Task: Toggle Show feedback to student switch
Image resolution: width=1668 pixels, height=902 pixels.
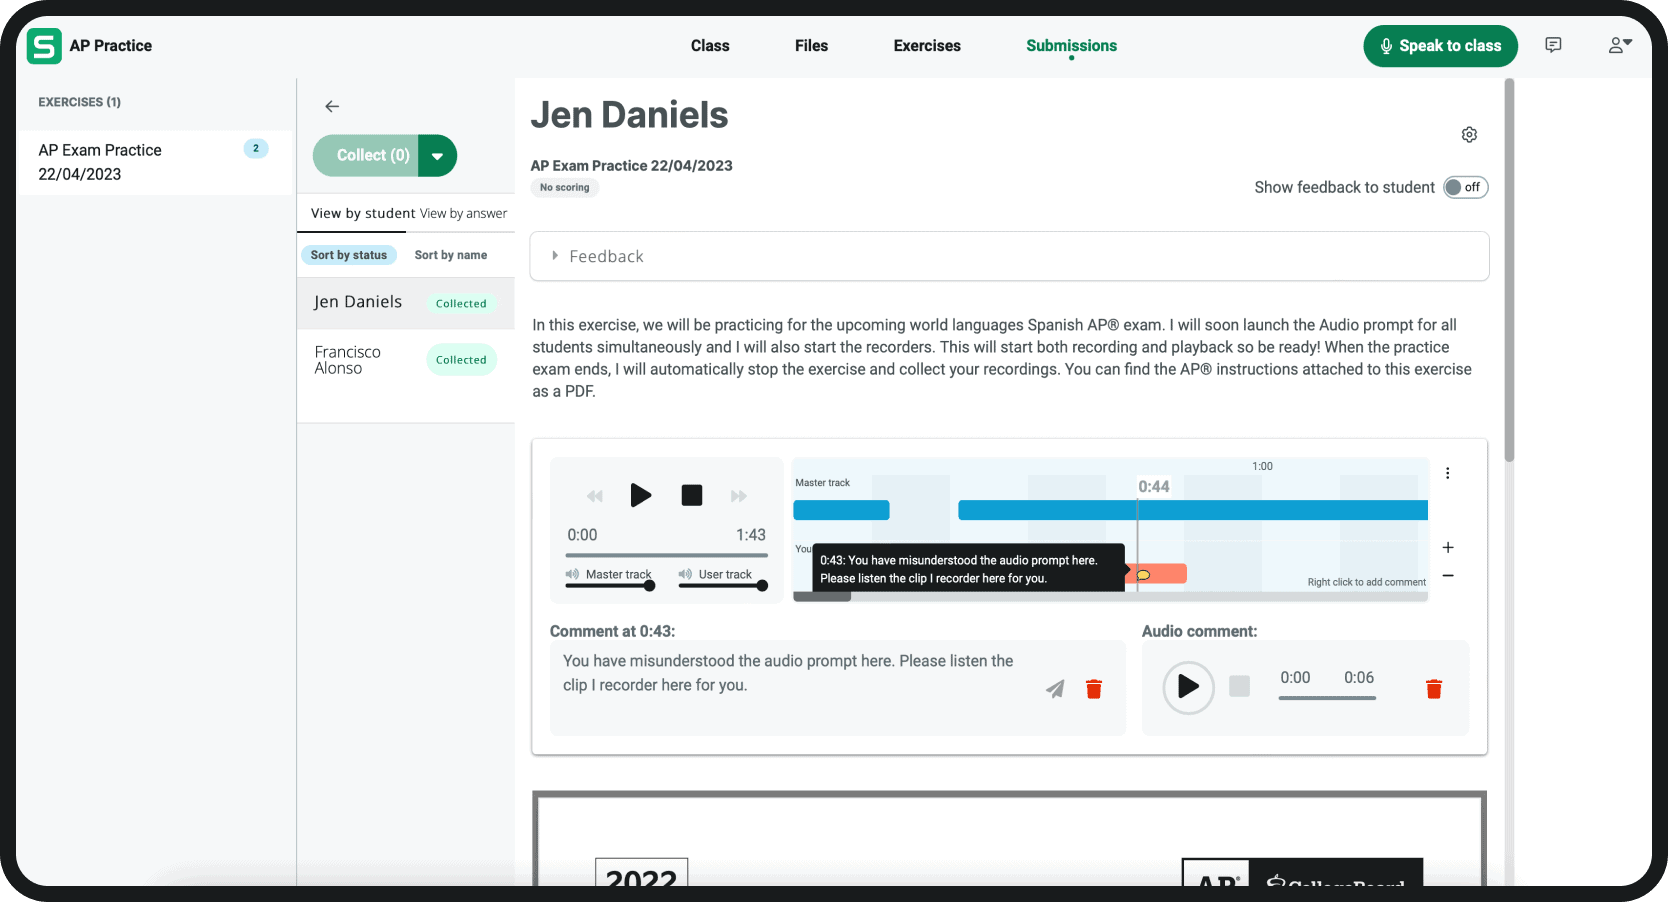Action: (1465, 188)
